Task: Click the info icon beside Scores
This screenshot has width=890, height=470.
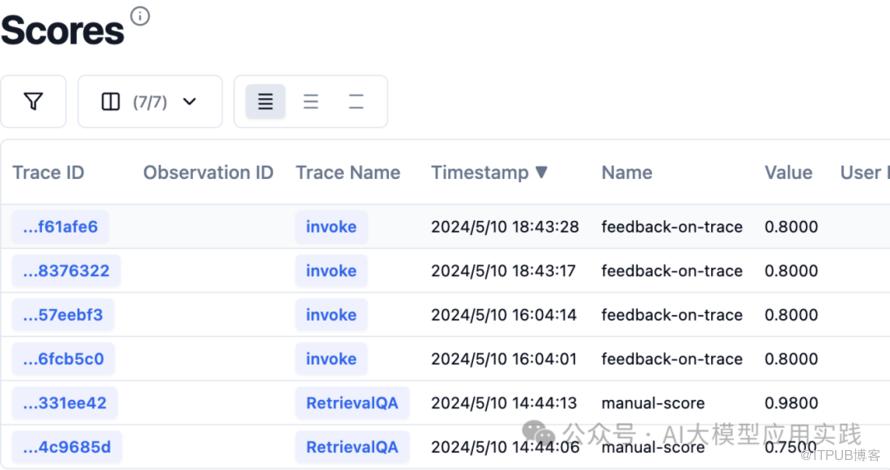Action: pos(140,16)
